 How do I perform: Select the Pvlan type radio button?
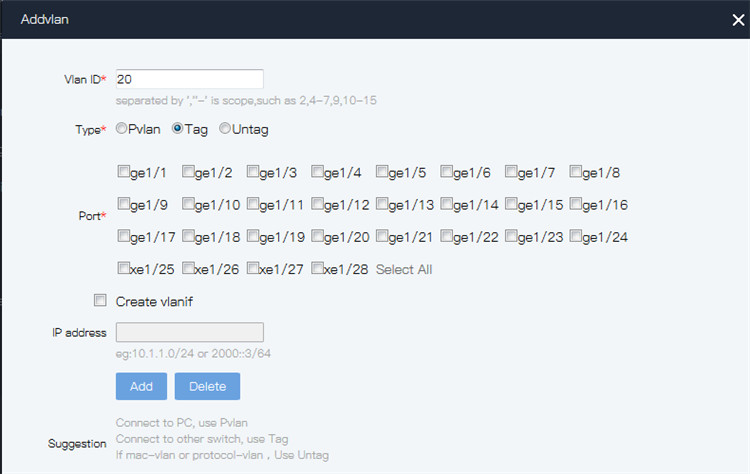121,128
